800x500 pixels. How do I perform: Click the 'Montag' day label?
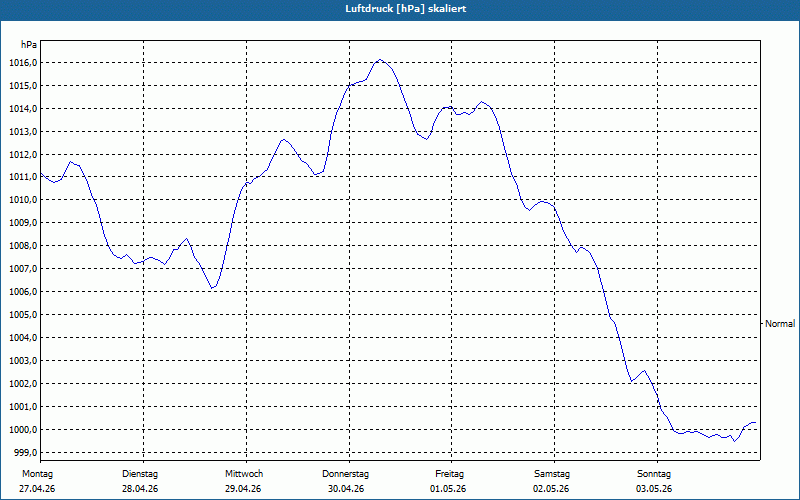pyautogui.click(x=37, y=474)
